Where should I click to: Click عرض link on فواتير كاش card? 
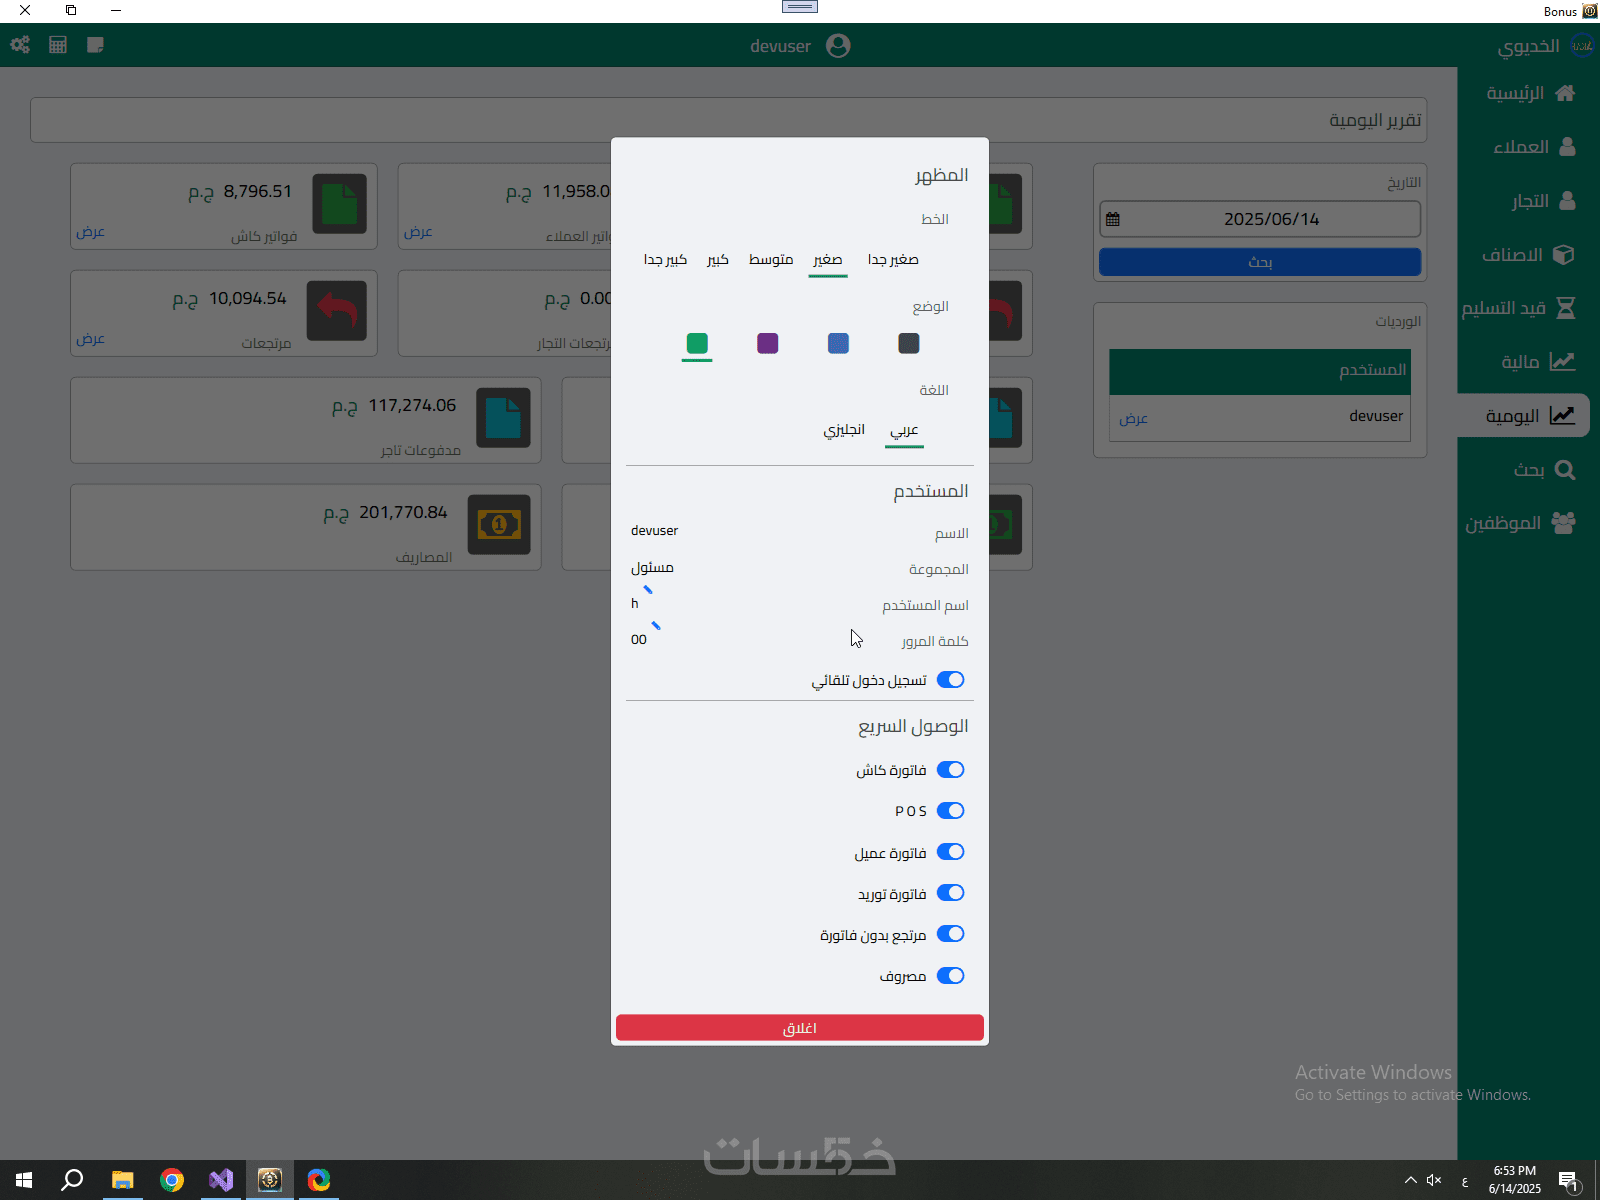click(90, 232)
